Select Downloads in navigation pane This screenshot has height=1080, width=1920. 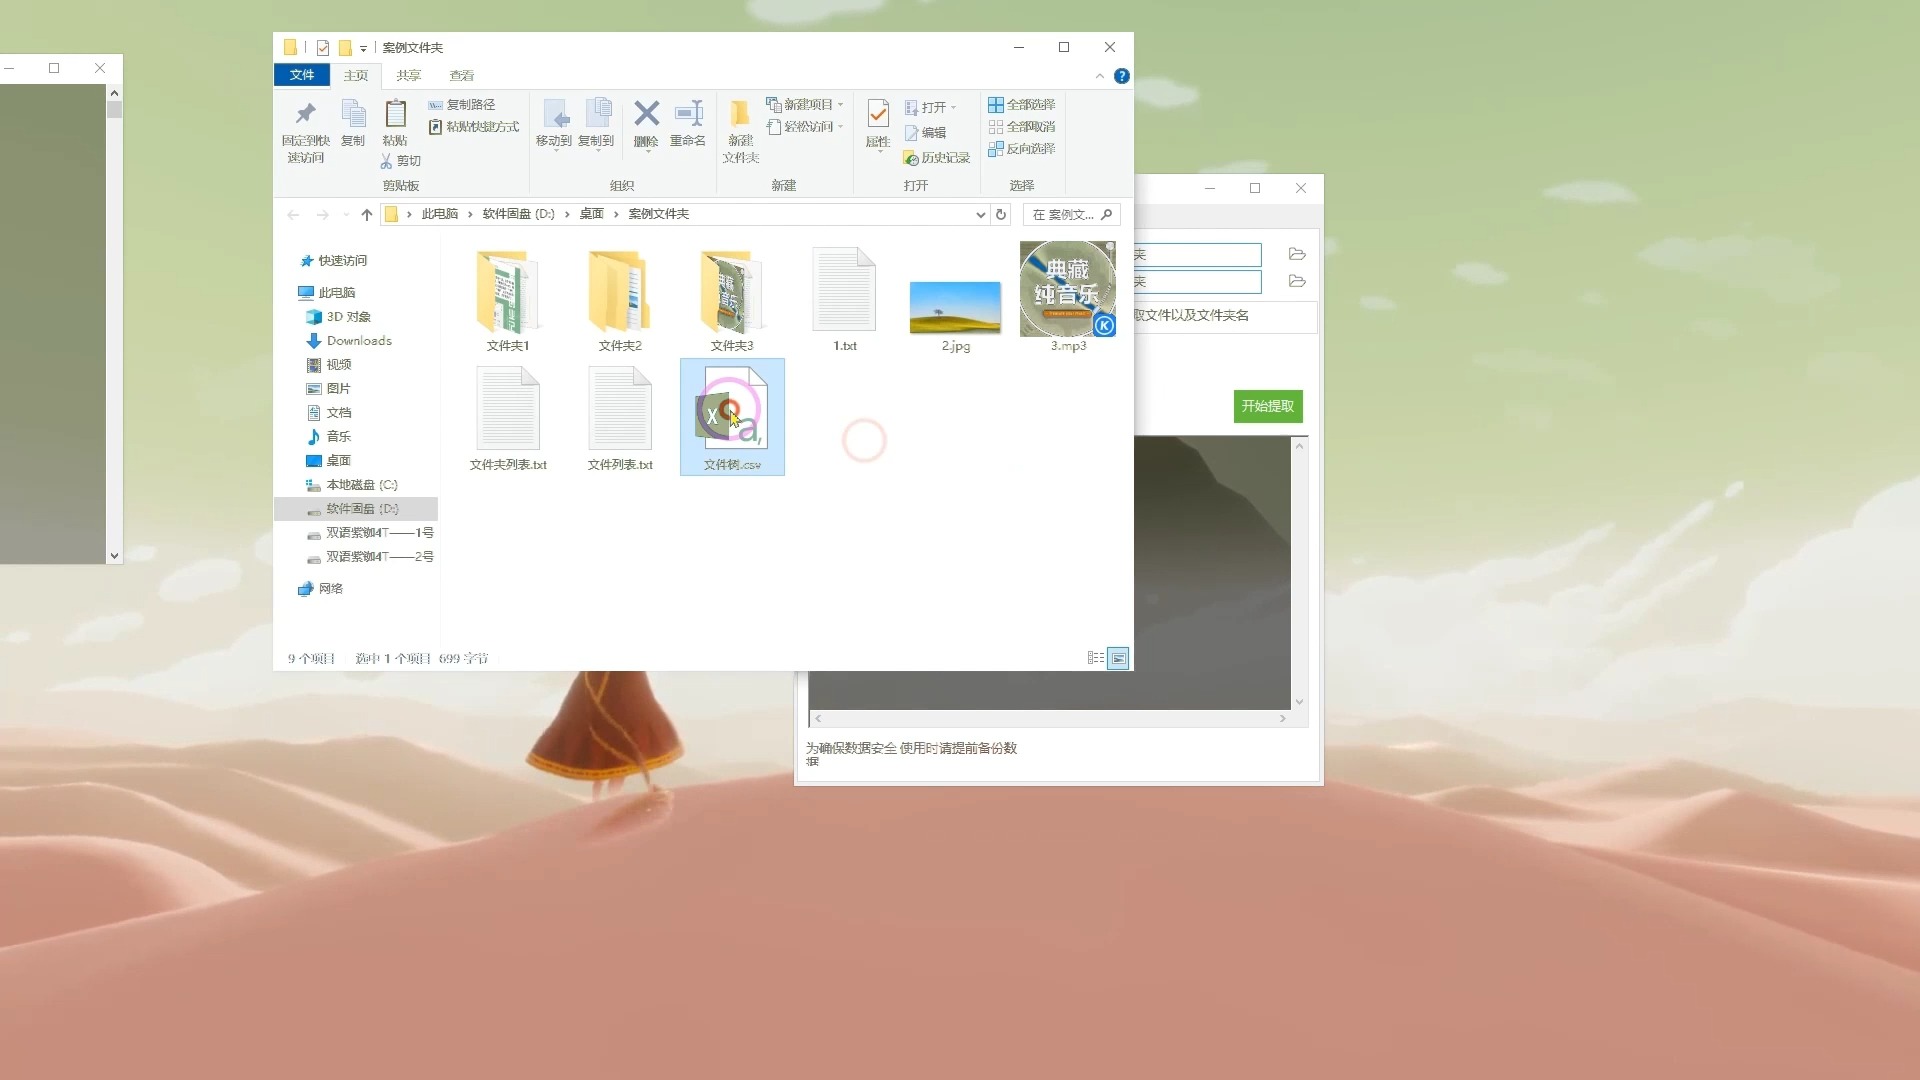click(358, 341)
